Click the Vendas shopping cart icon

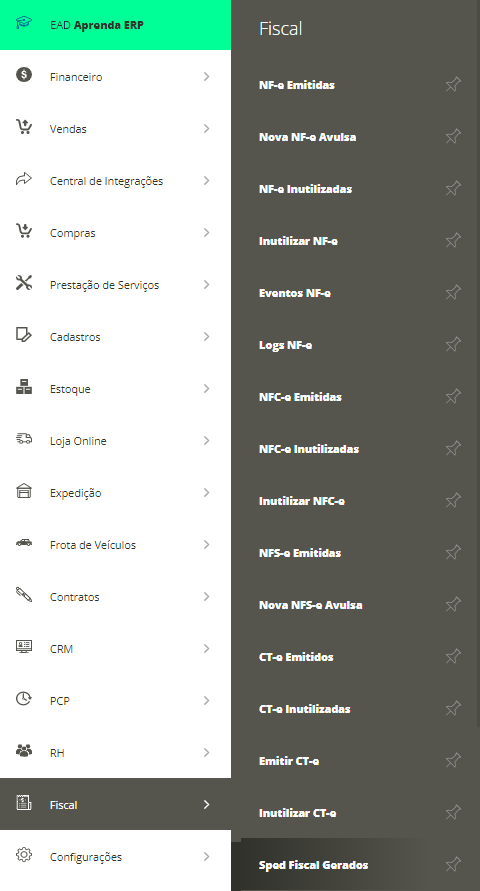coord(24,127)
